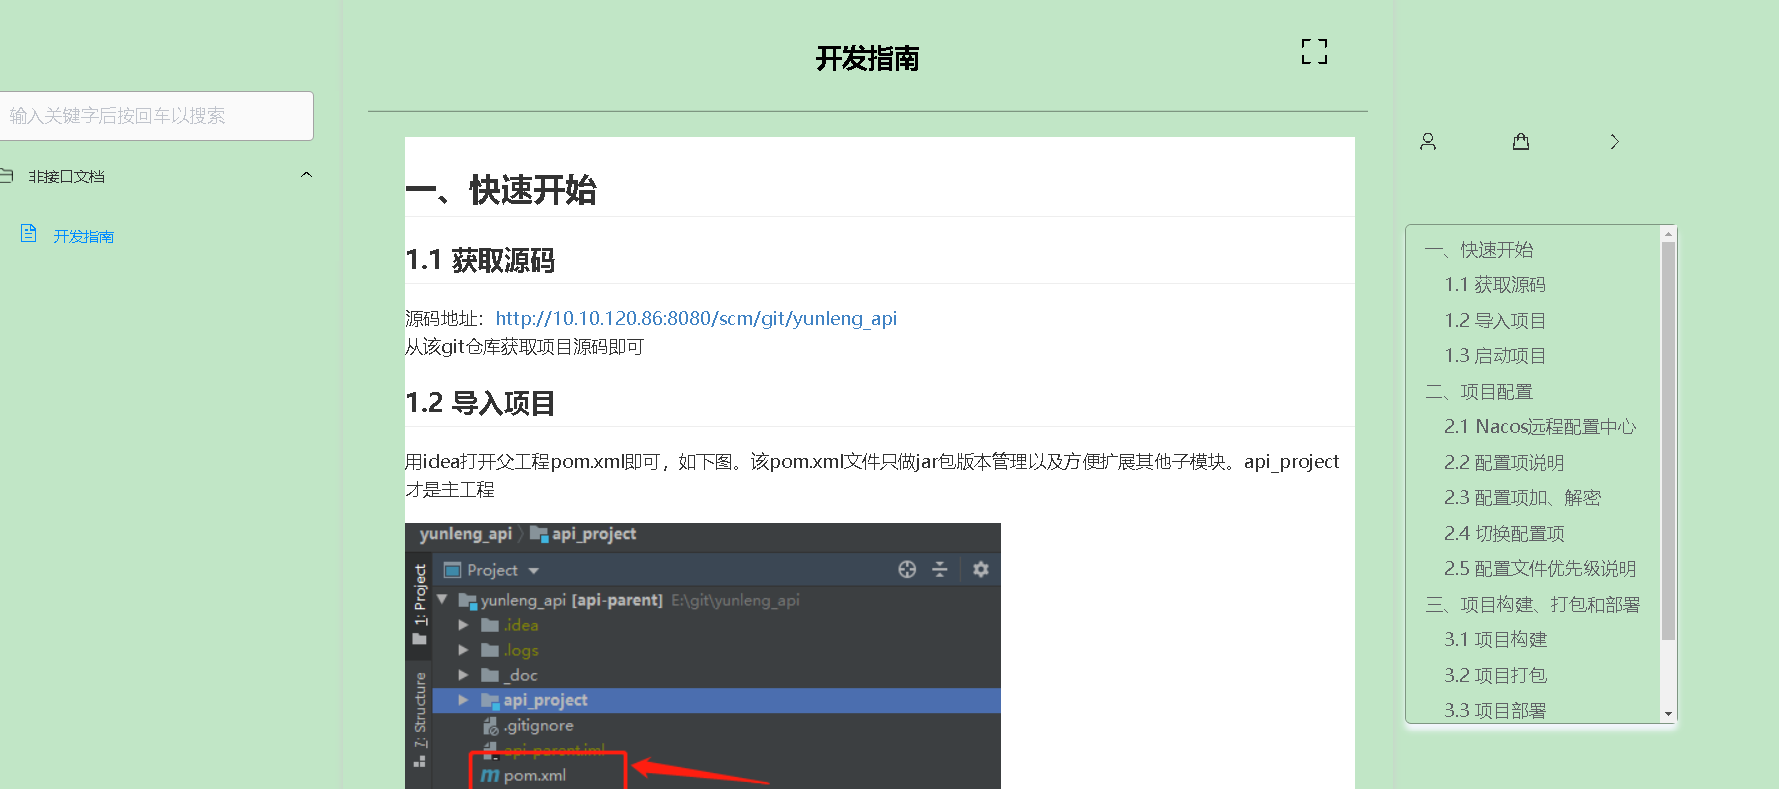
Task: Expand panel with right chevron icon
Action: tap(1614, 142)
